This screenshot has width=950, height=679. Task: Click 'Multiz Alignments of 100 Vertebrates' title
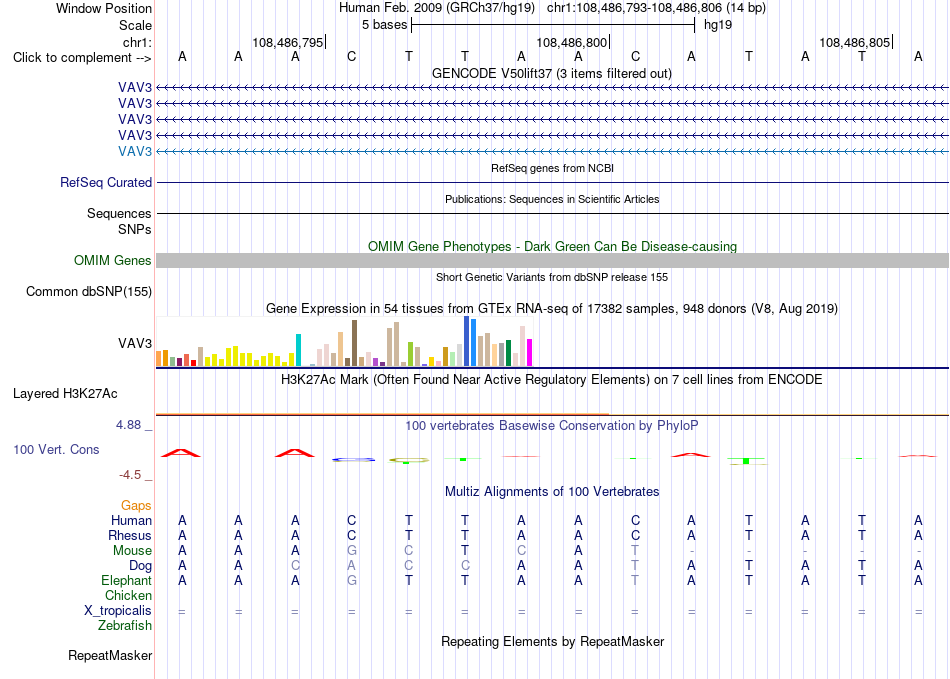552,492
